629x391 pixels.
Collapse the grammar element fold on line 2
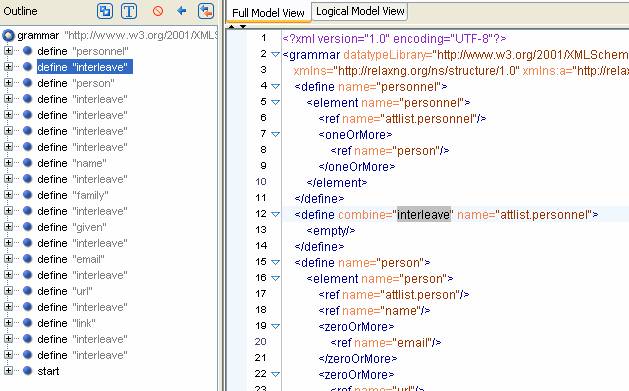tap(275, 54)
